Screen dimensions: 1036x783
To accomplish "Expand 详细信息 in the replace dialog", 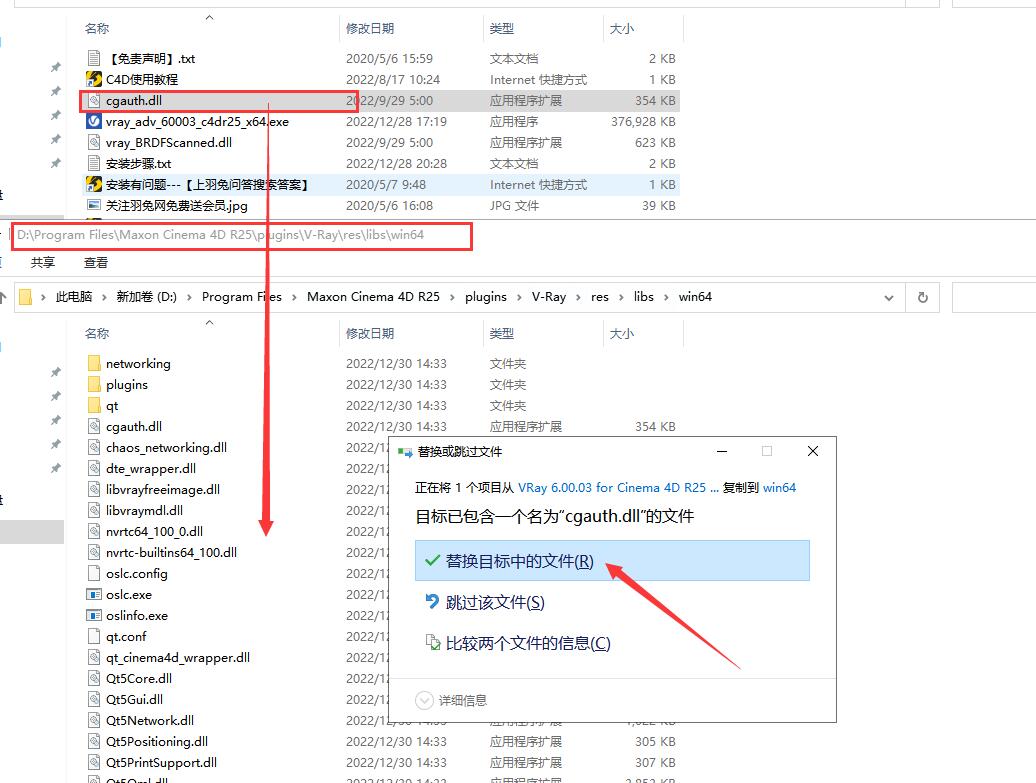I will [451, 700].
